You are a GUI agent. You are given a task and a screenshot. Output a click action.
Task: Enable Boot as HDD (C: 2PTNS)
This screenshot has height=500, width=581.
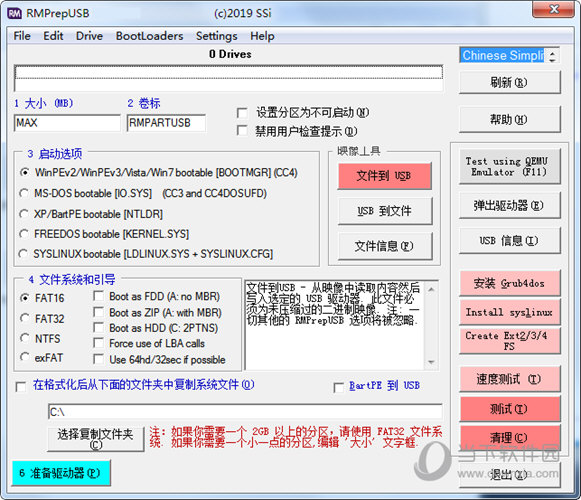point(99,328)
